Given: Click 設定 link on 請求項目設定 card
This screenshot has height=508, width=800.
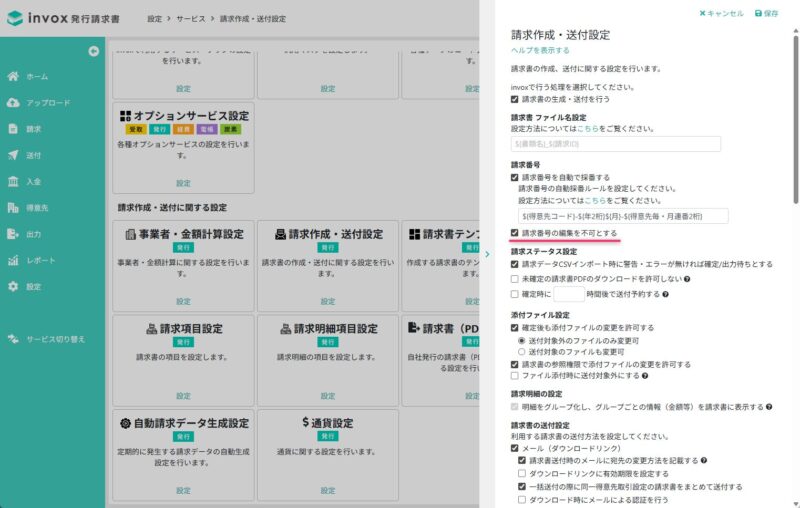Looking at the screenshot, I should (x=183, y=396).
